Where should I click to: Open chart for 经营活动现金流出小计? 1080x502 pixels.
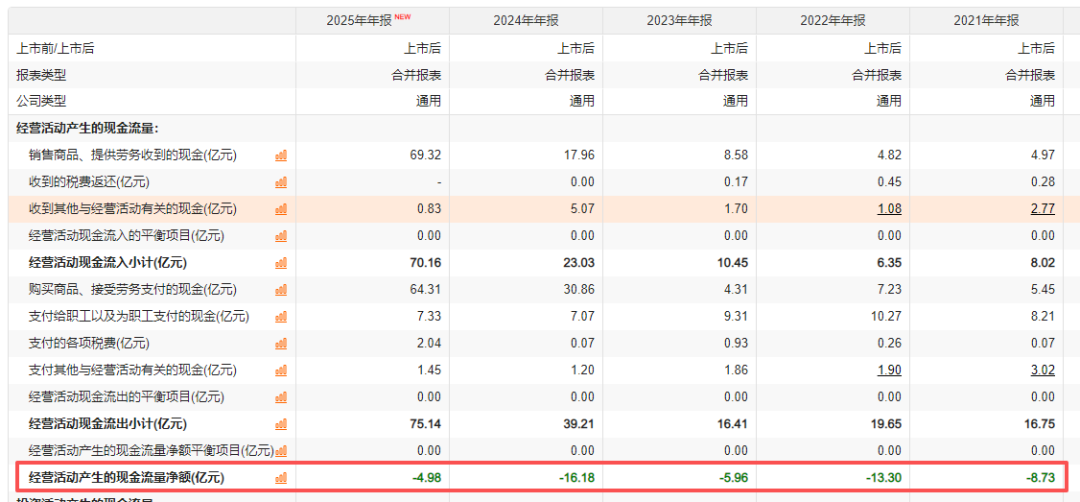(x=281, y=424)
